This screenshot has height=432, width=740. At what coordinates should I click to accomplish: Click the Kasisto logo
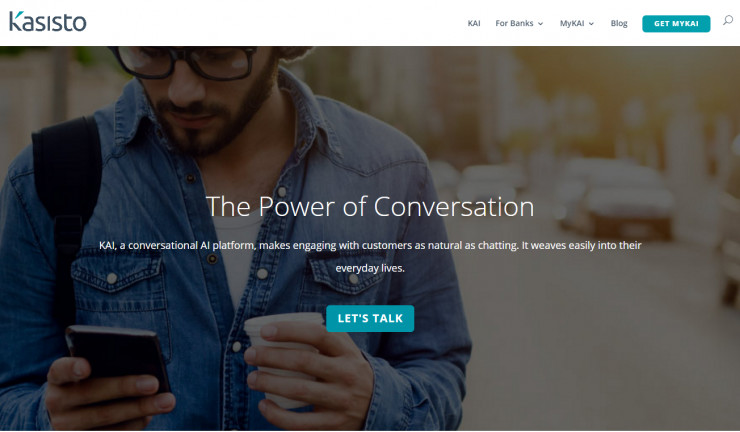pos(48,21)
